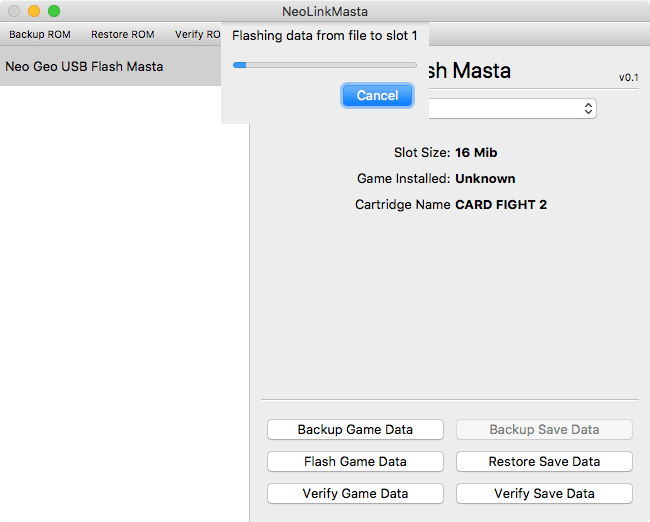Click the NeoLinkMasta window title
650x522 pixels.
(x=325, y=11)
